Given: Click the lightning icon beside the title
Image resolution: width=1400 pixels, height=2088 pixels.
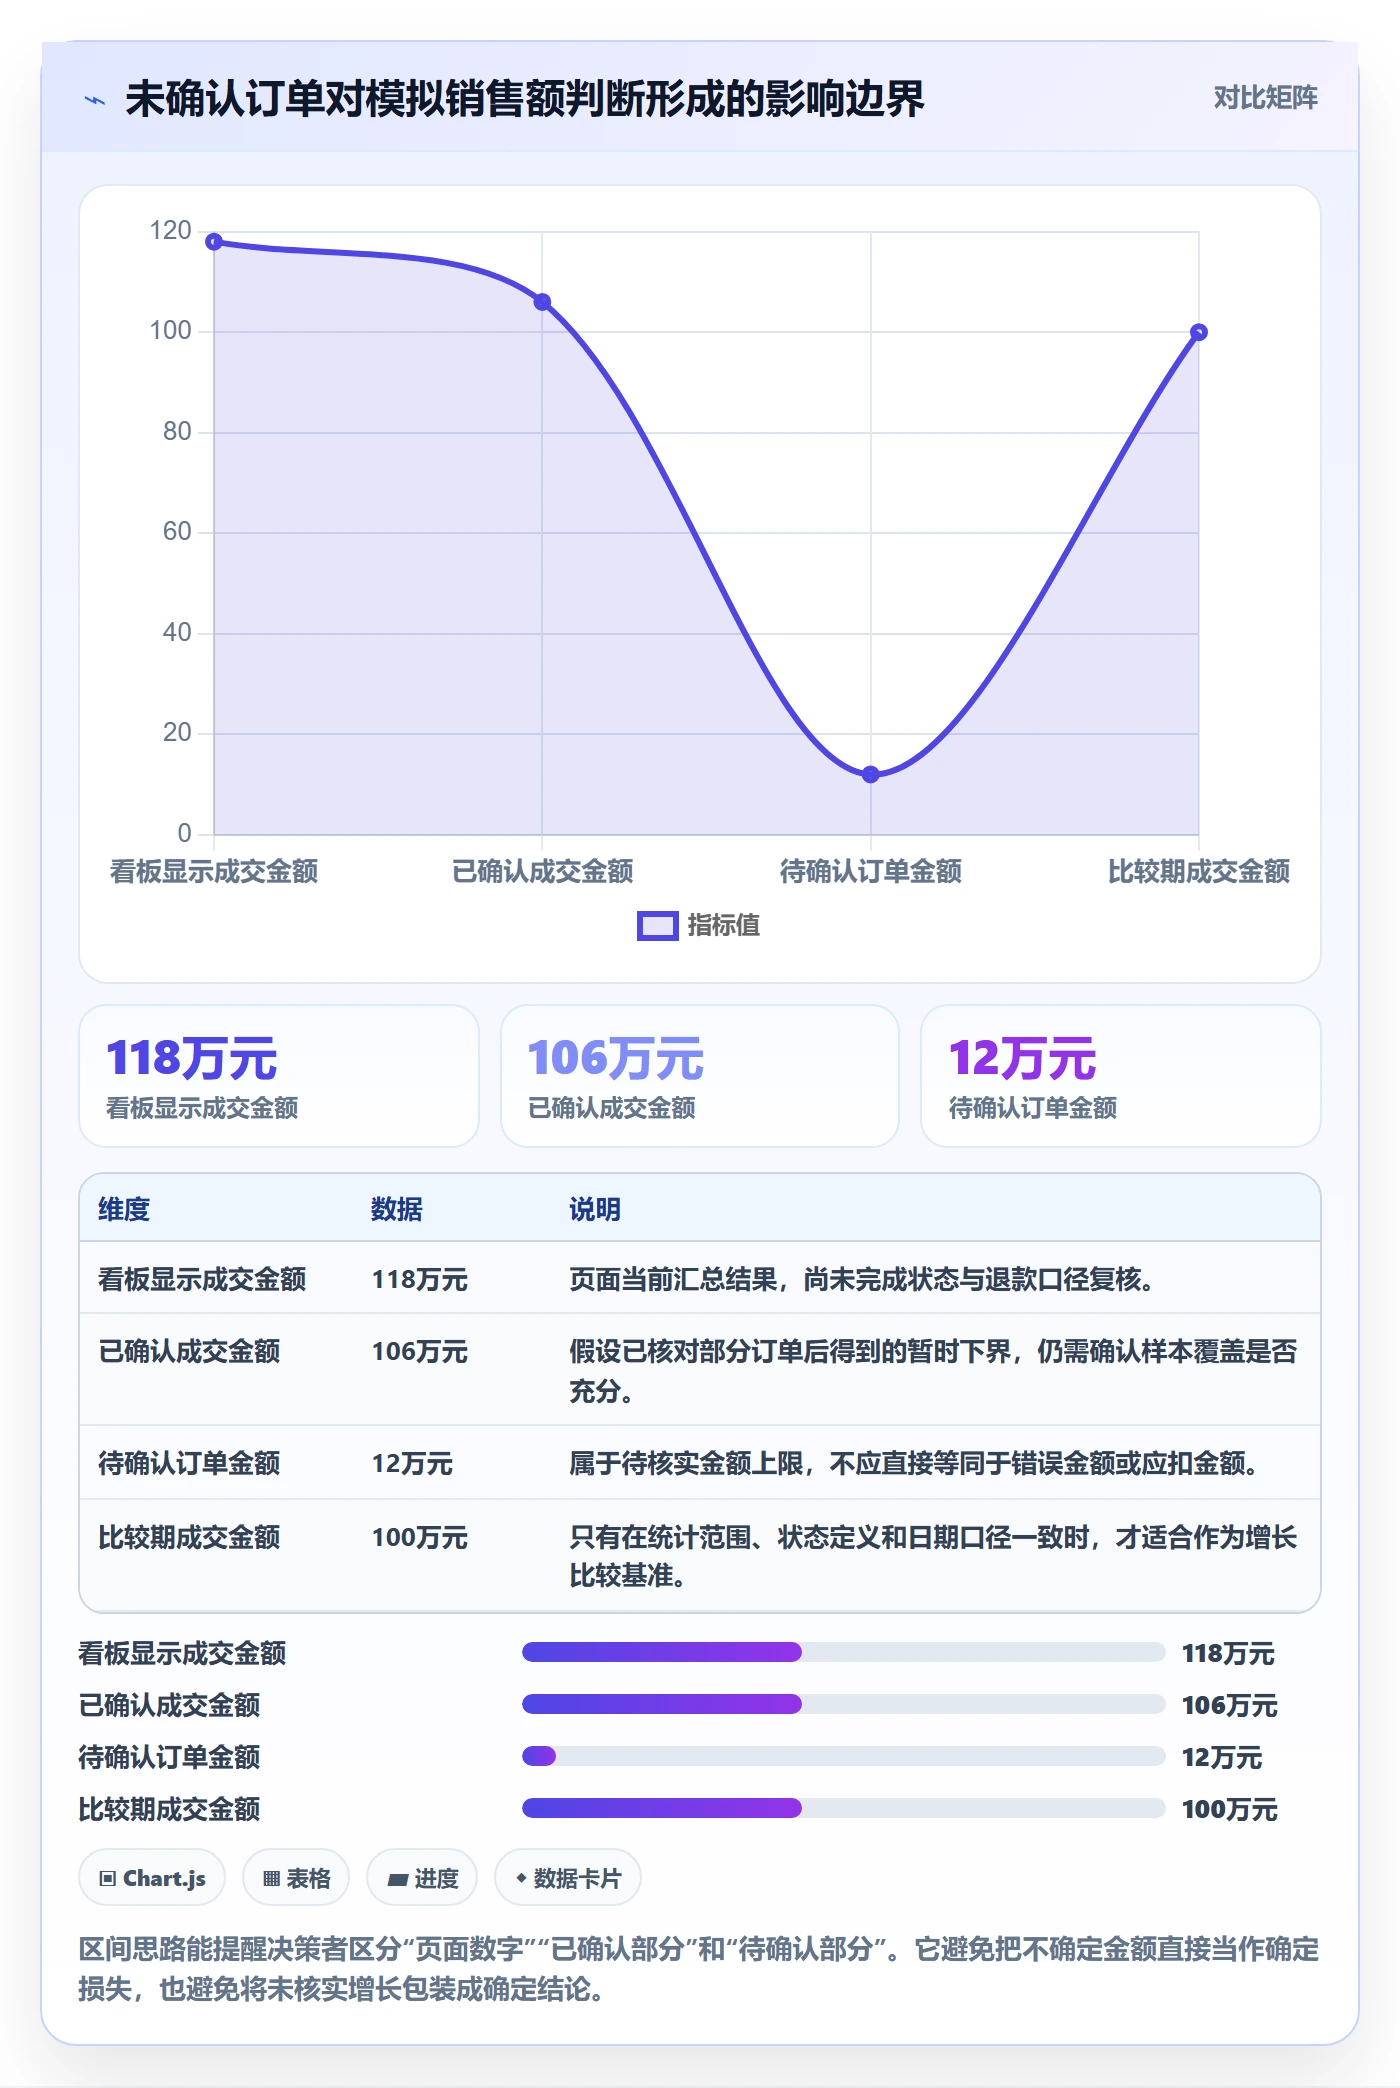Looking at the screenshot, I should (x=94, y=100).
